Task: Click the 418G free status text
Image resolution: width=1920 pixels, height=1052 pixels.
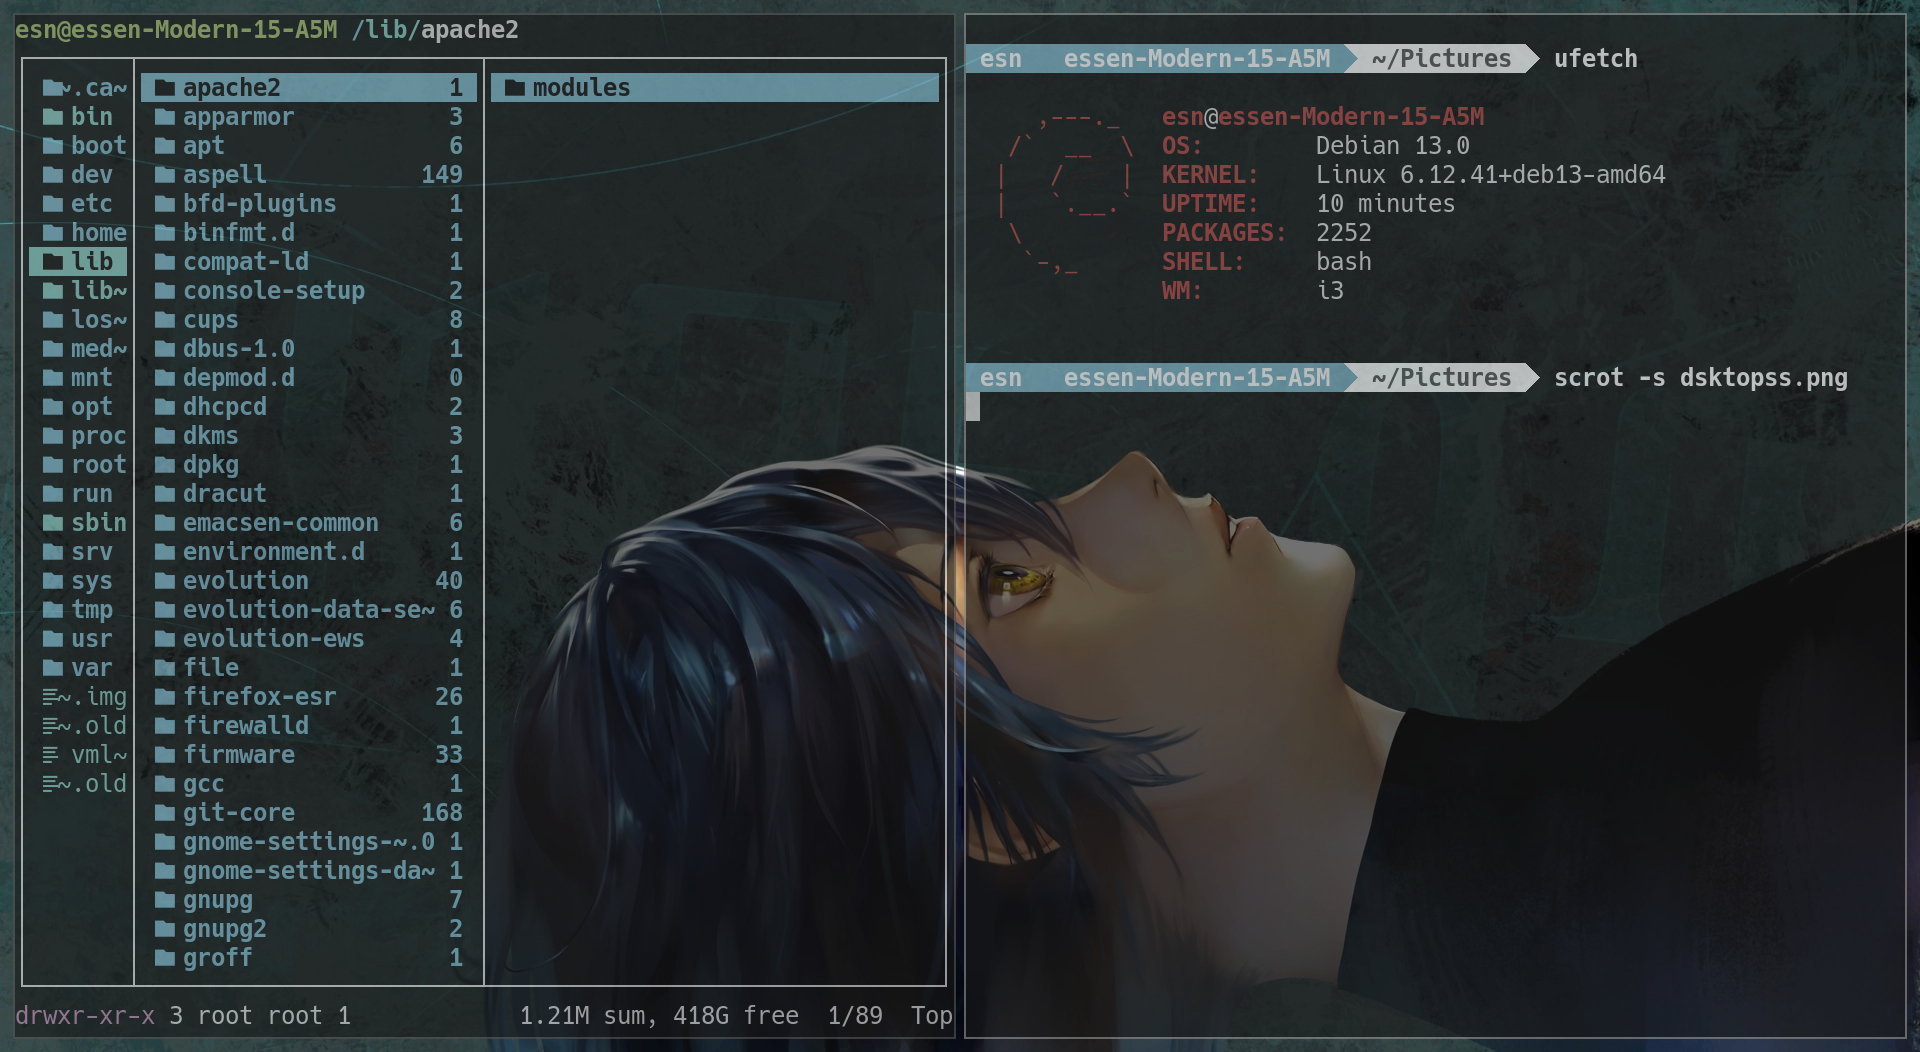Action: coord(736,1016)
